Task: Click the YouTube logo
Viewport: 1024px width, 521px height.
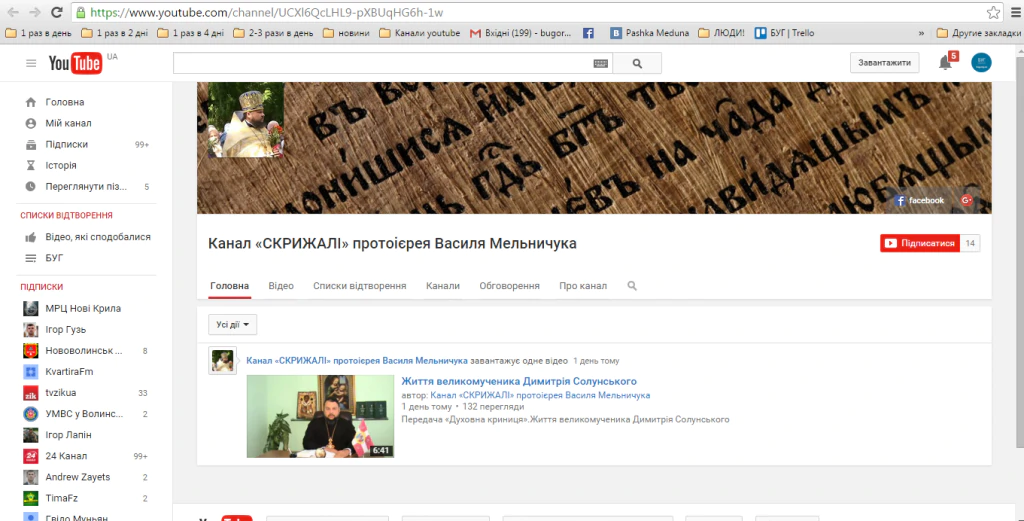Action: tap(75, 64)
